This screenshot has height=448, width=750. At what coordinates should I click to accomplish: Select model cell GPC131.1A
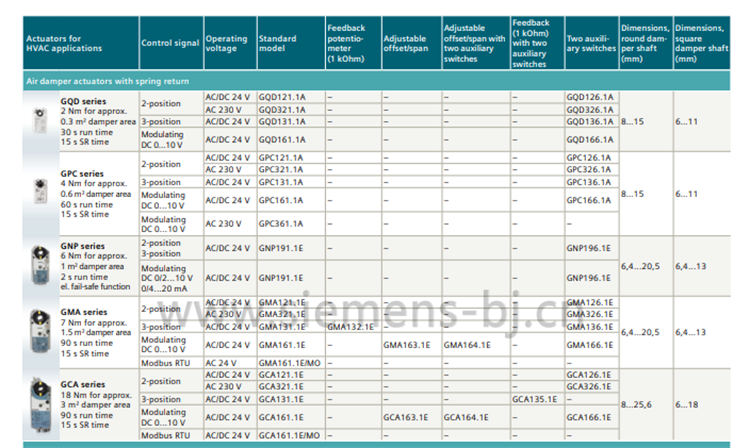tap(281, 182)
